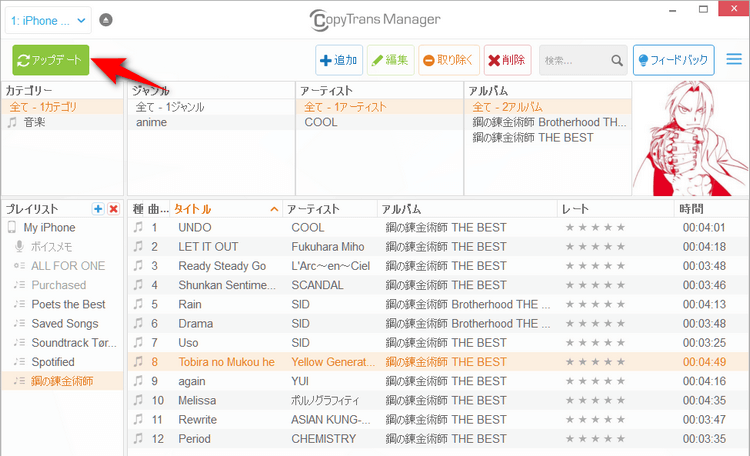Open the ALL FOR ONE playlist
This screenshot has width=750, height=456.
pyautogui.click(x=62, y=266)
